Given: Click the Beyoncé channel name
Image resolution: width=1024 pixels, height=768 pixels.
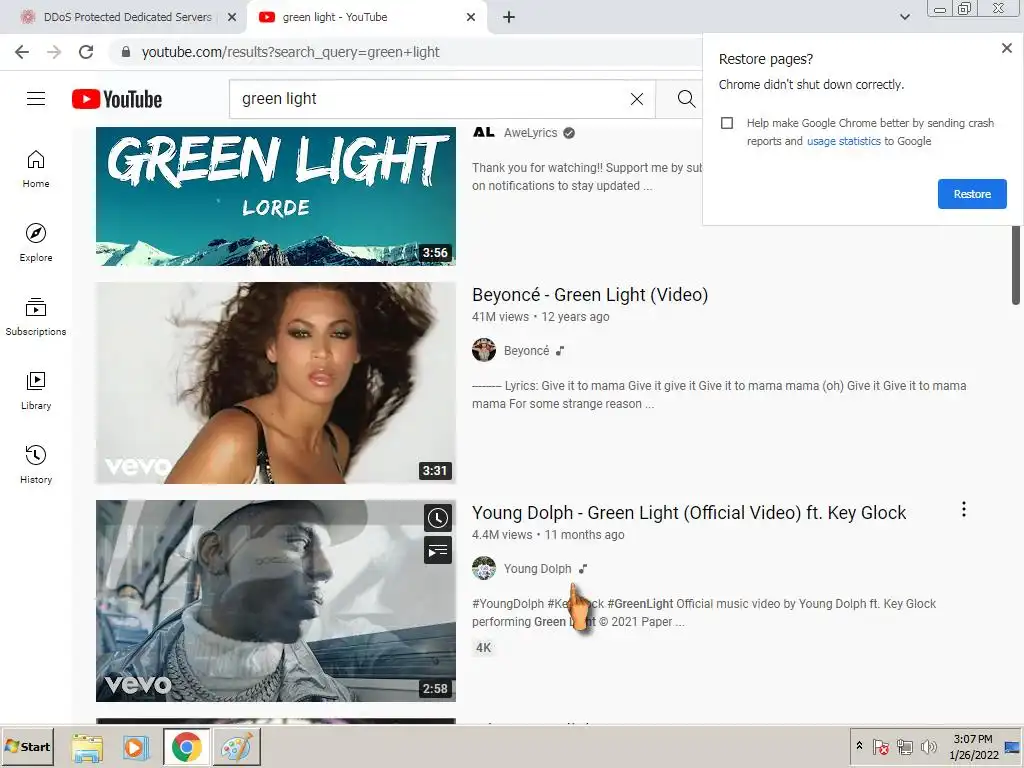Looking at the screenshot, I should (526, 351).
